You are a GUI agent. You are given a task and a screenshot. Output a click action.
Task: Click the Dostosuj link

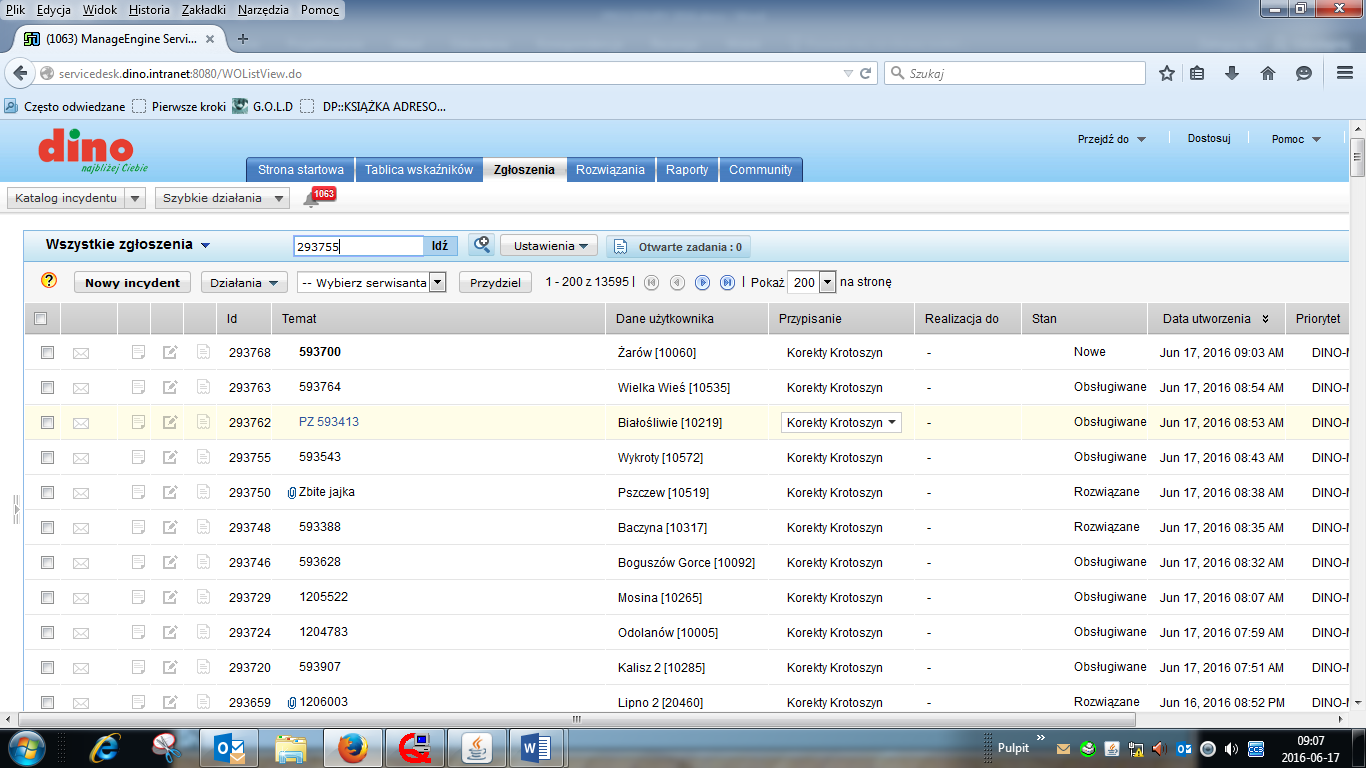[x=1209, y=138]
